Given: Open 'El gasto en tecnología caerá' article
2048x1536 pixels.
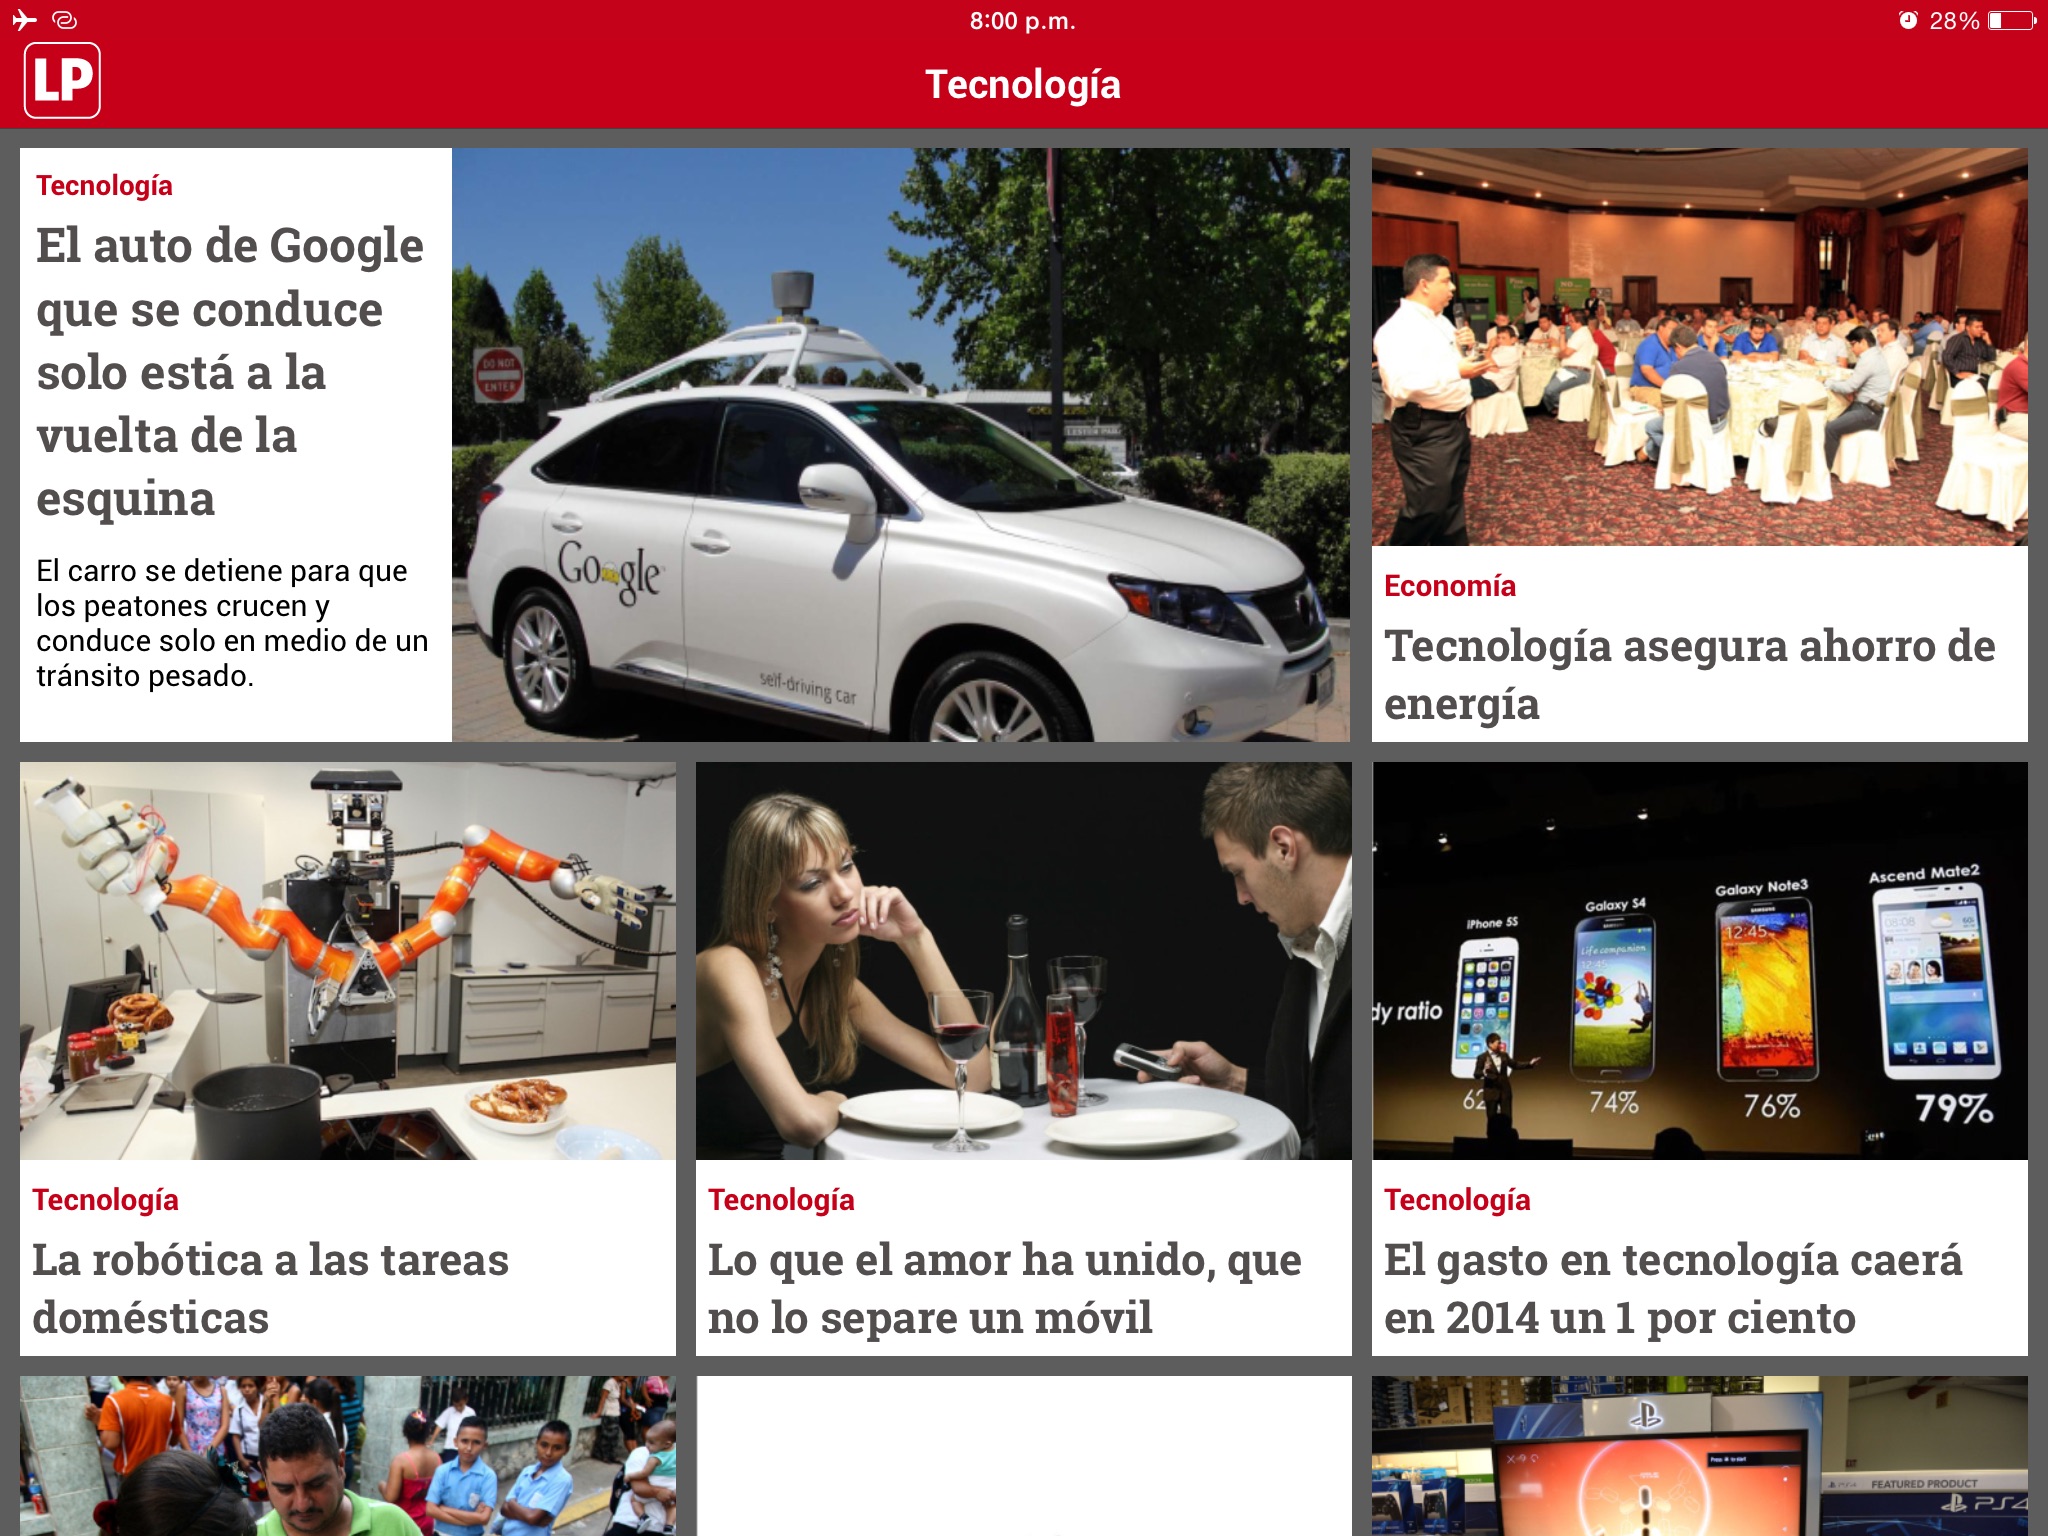Looking at the screenshot, I should pos(1673,1289).
